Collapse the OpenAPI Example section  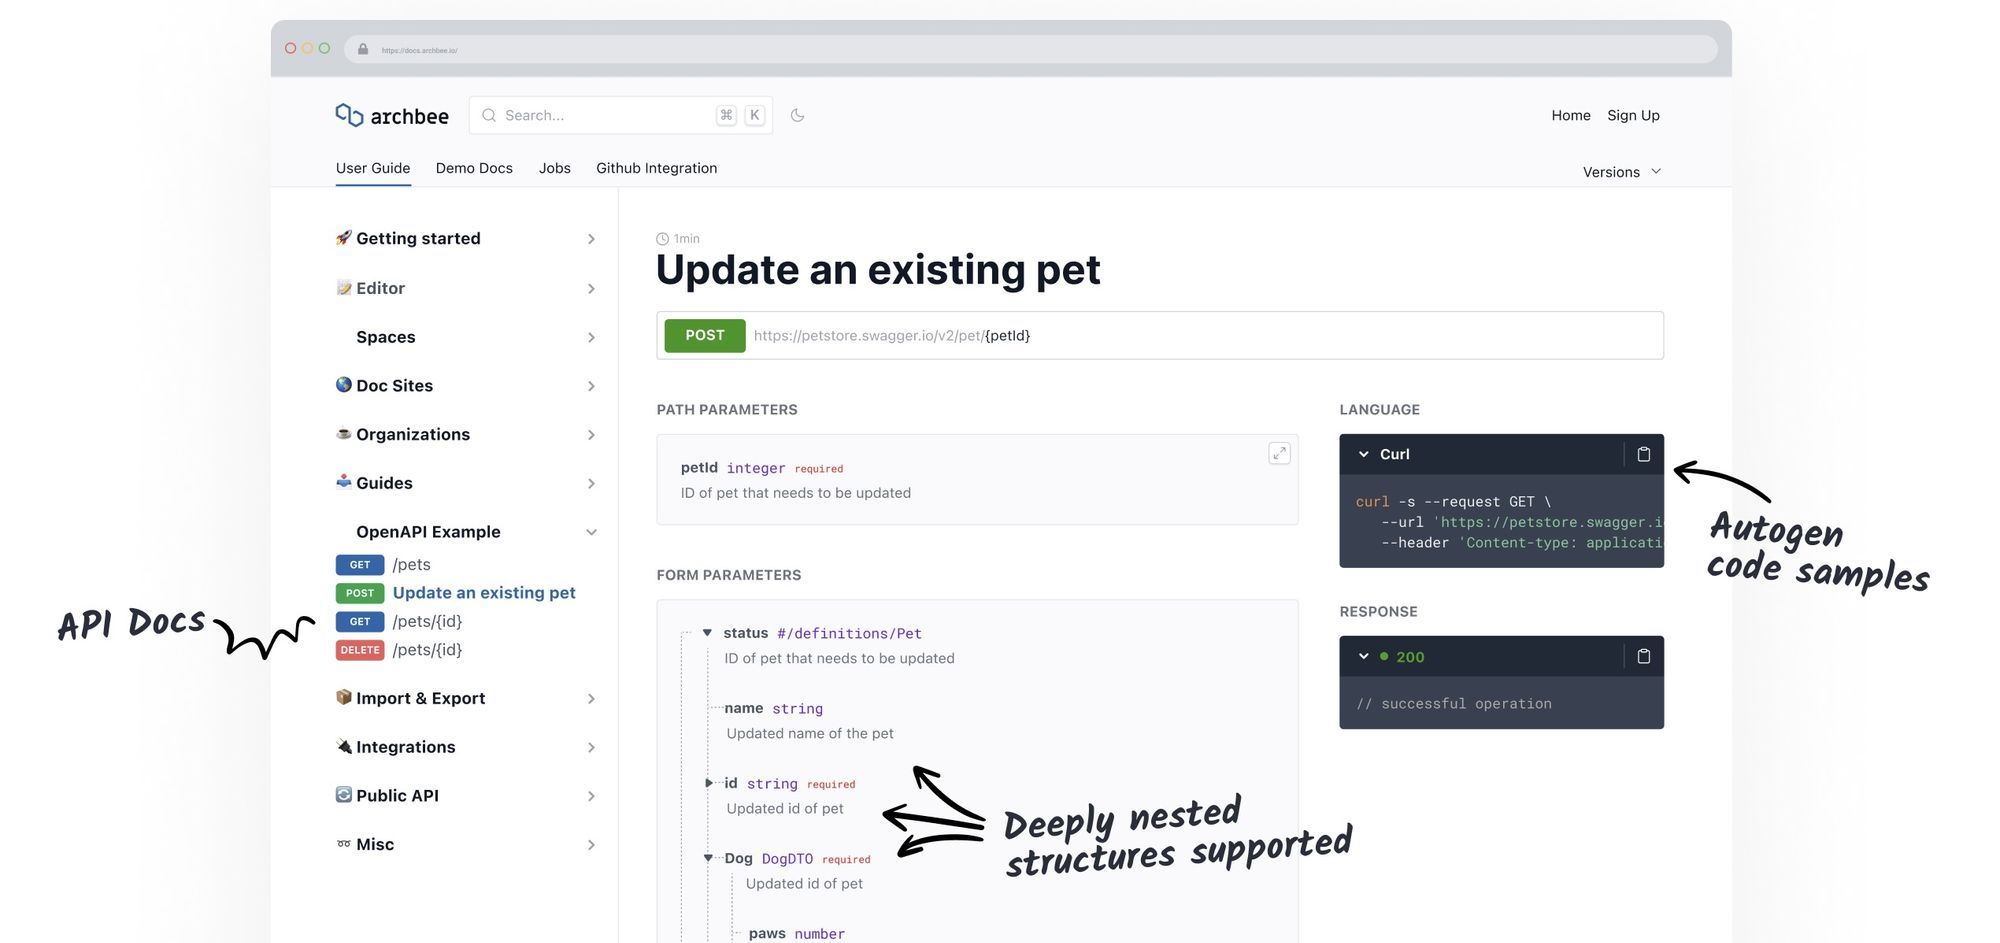(x=591, y=532)
